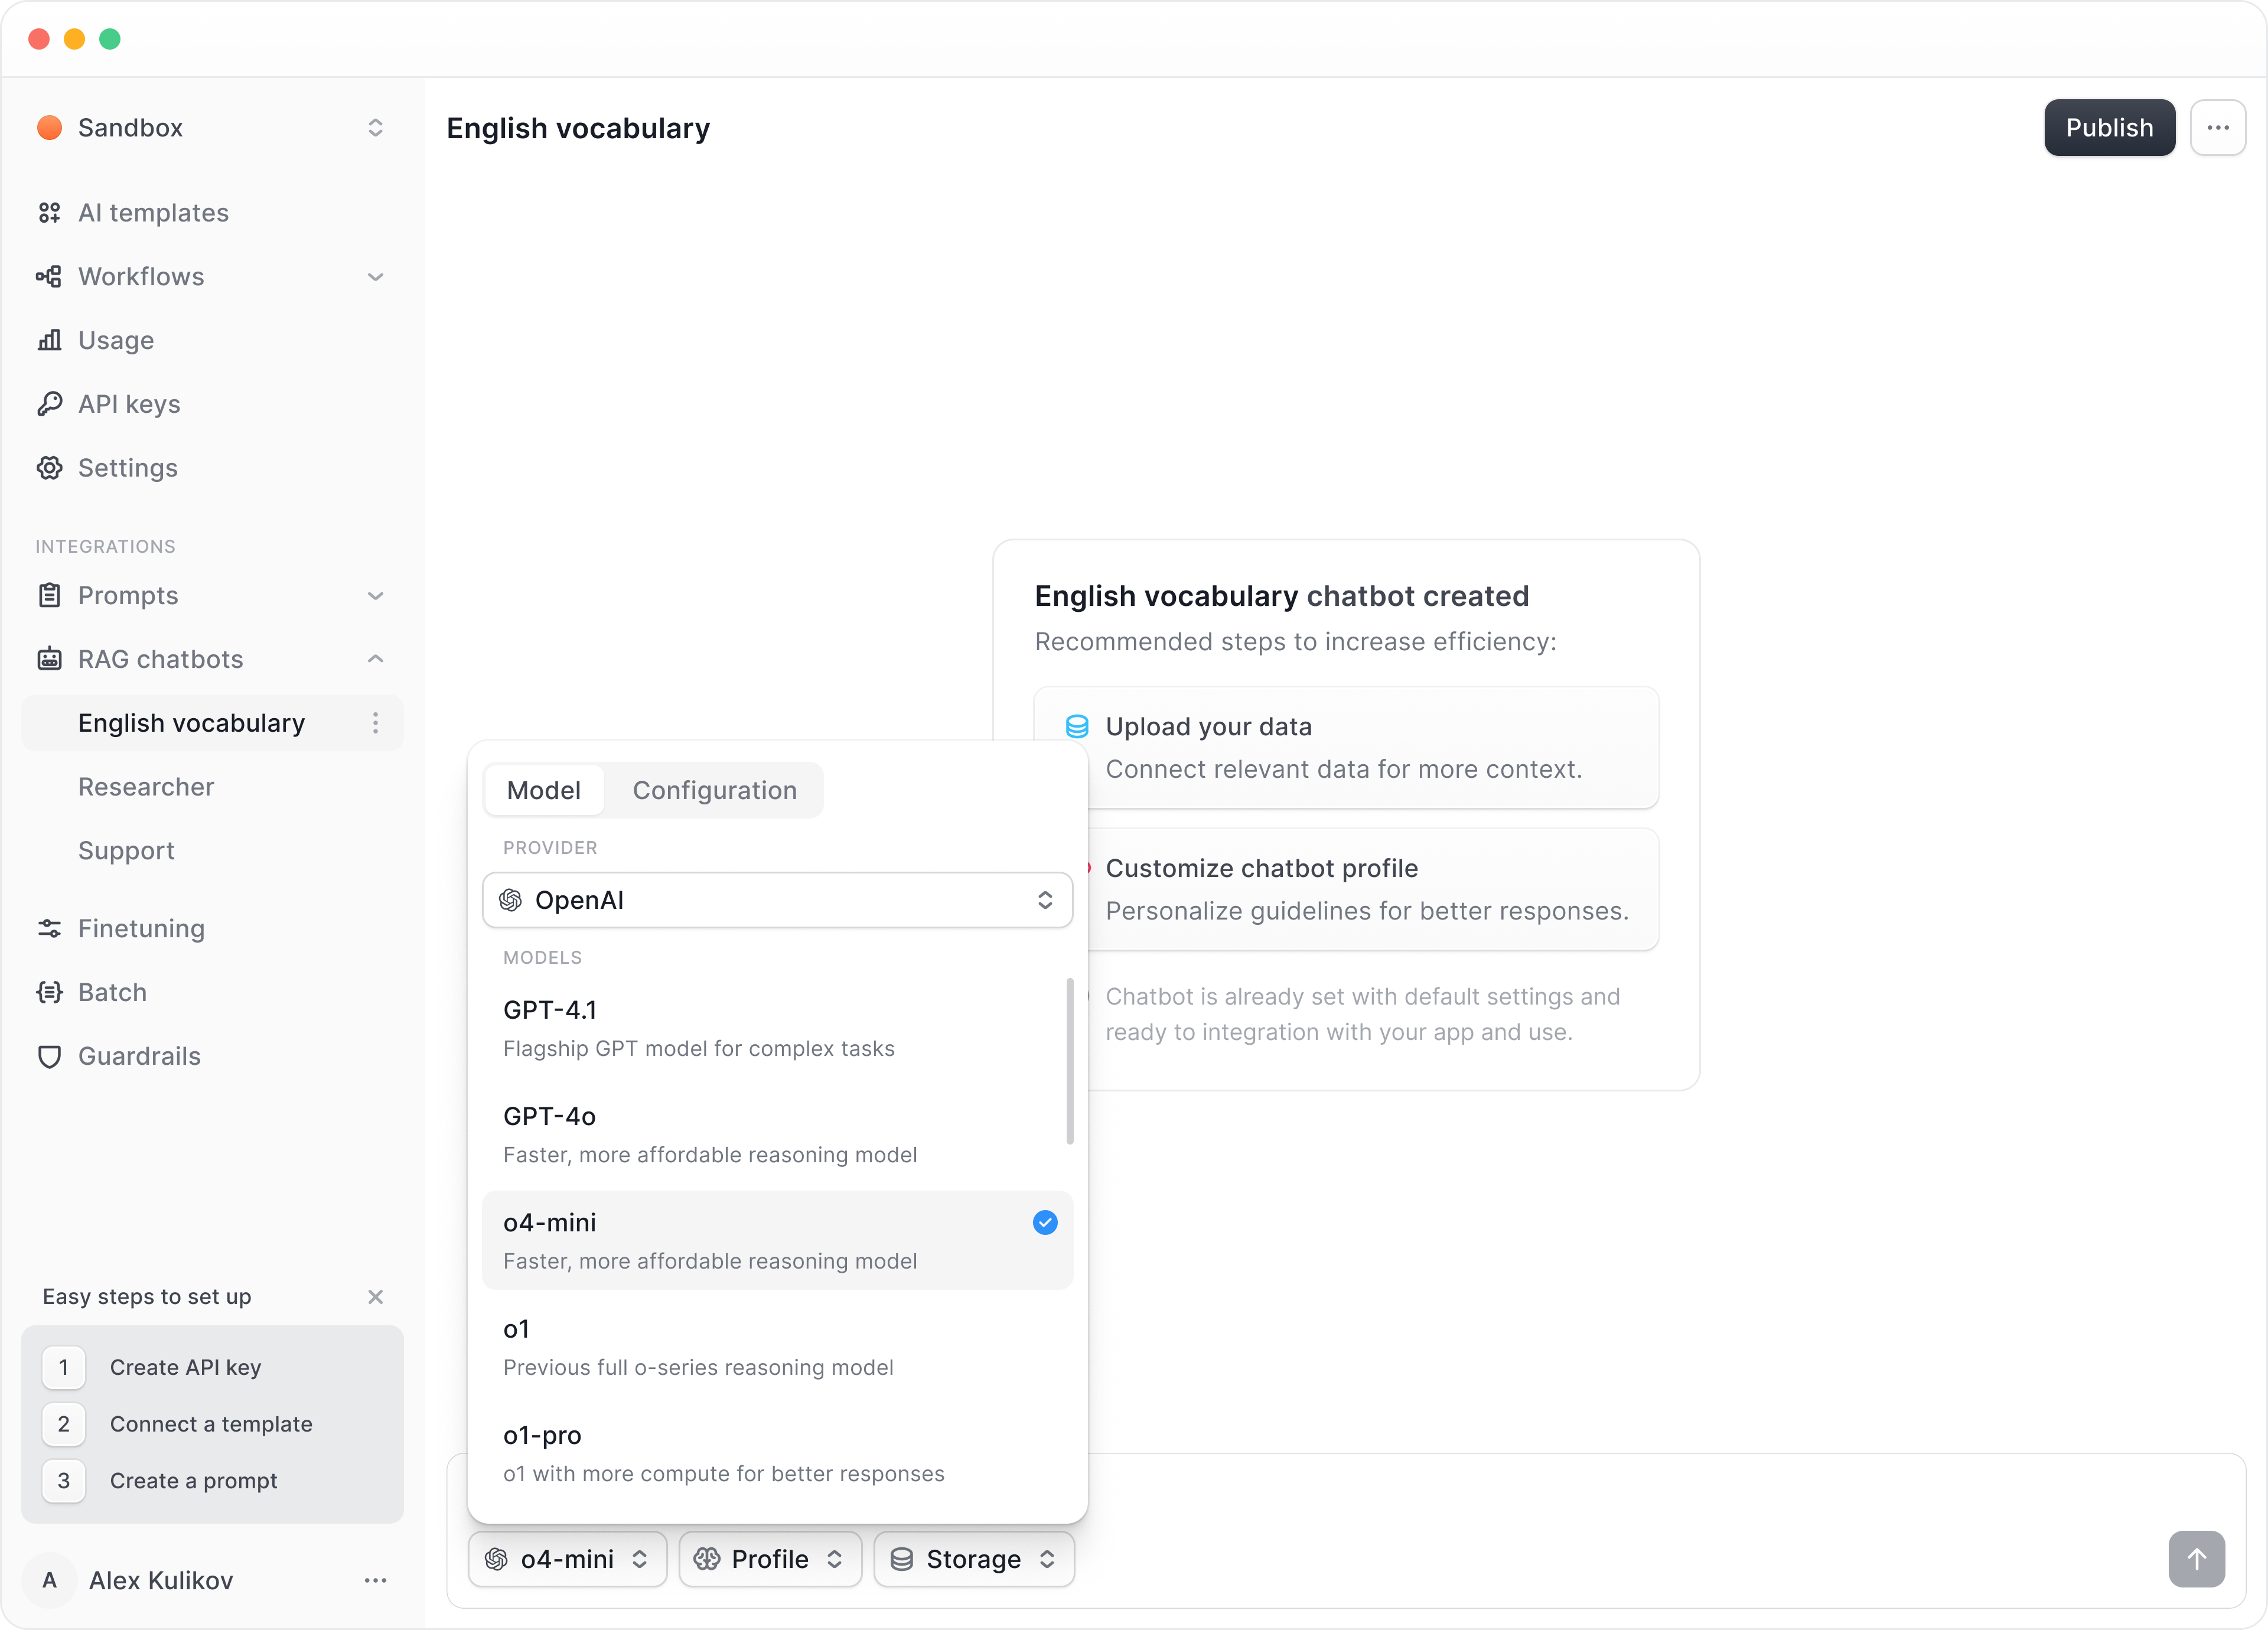The height and width of the screenshot is (1630, 2268).
Task: Pick the o1-pro model option
Action: click(x=776, y=1453)
